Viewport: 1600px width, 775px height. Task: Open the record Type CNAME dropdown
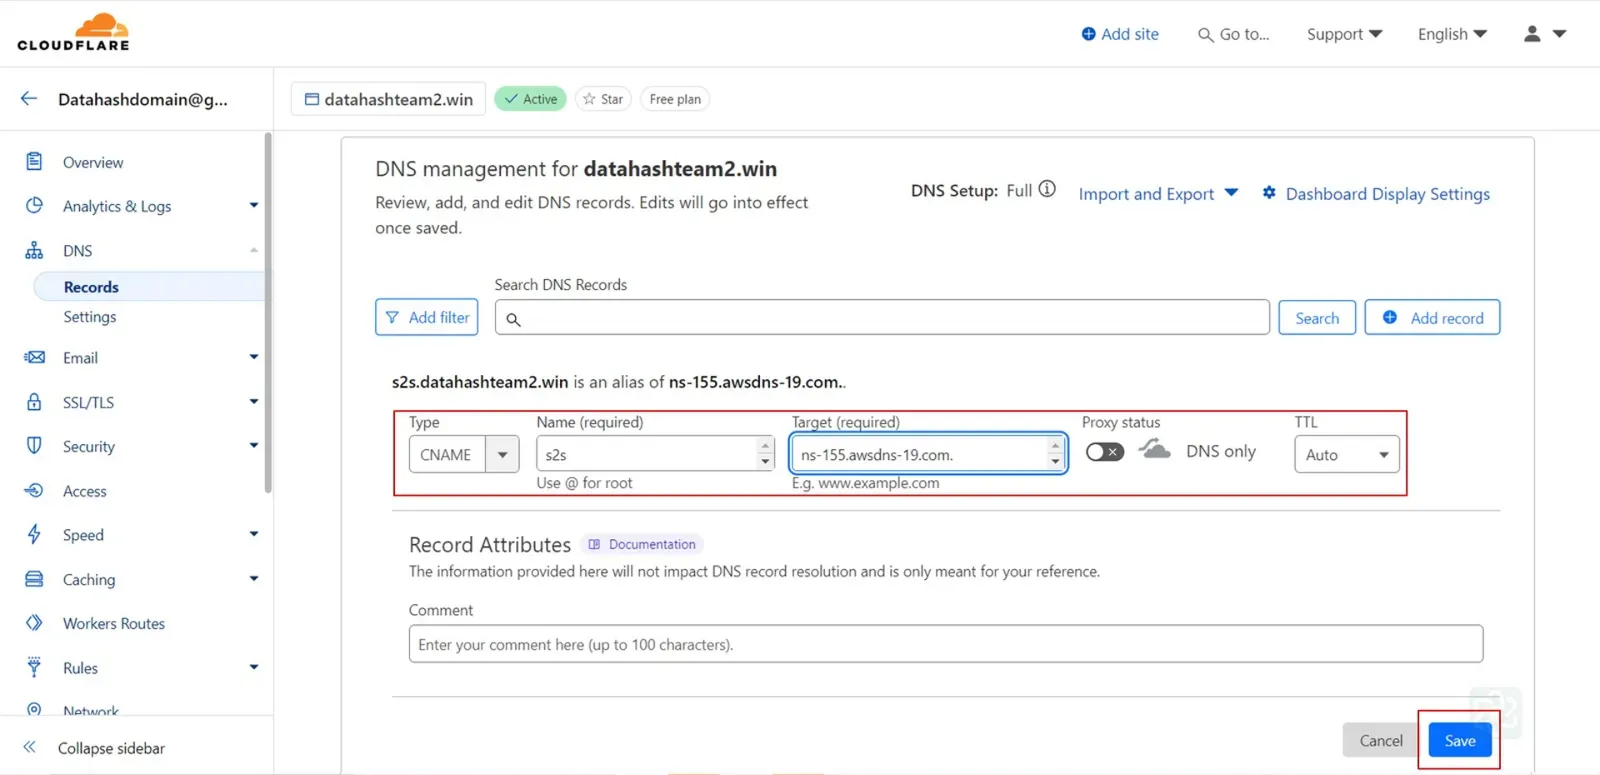click(464, 454)
